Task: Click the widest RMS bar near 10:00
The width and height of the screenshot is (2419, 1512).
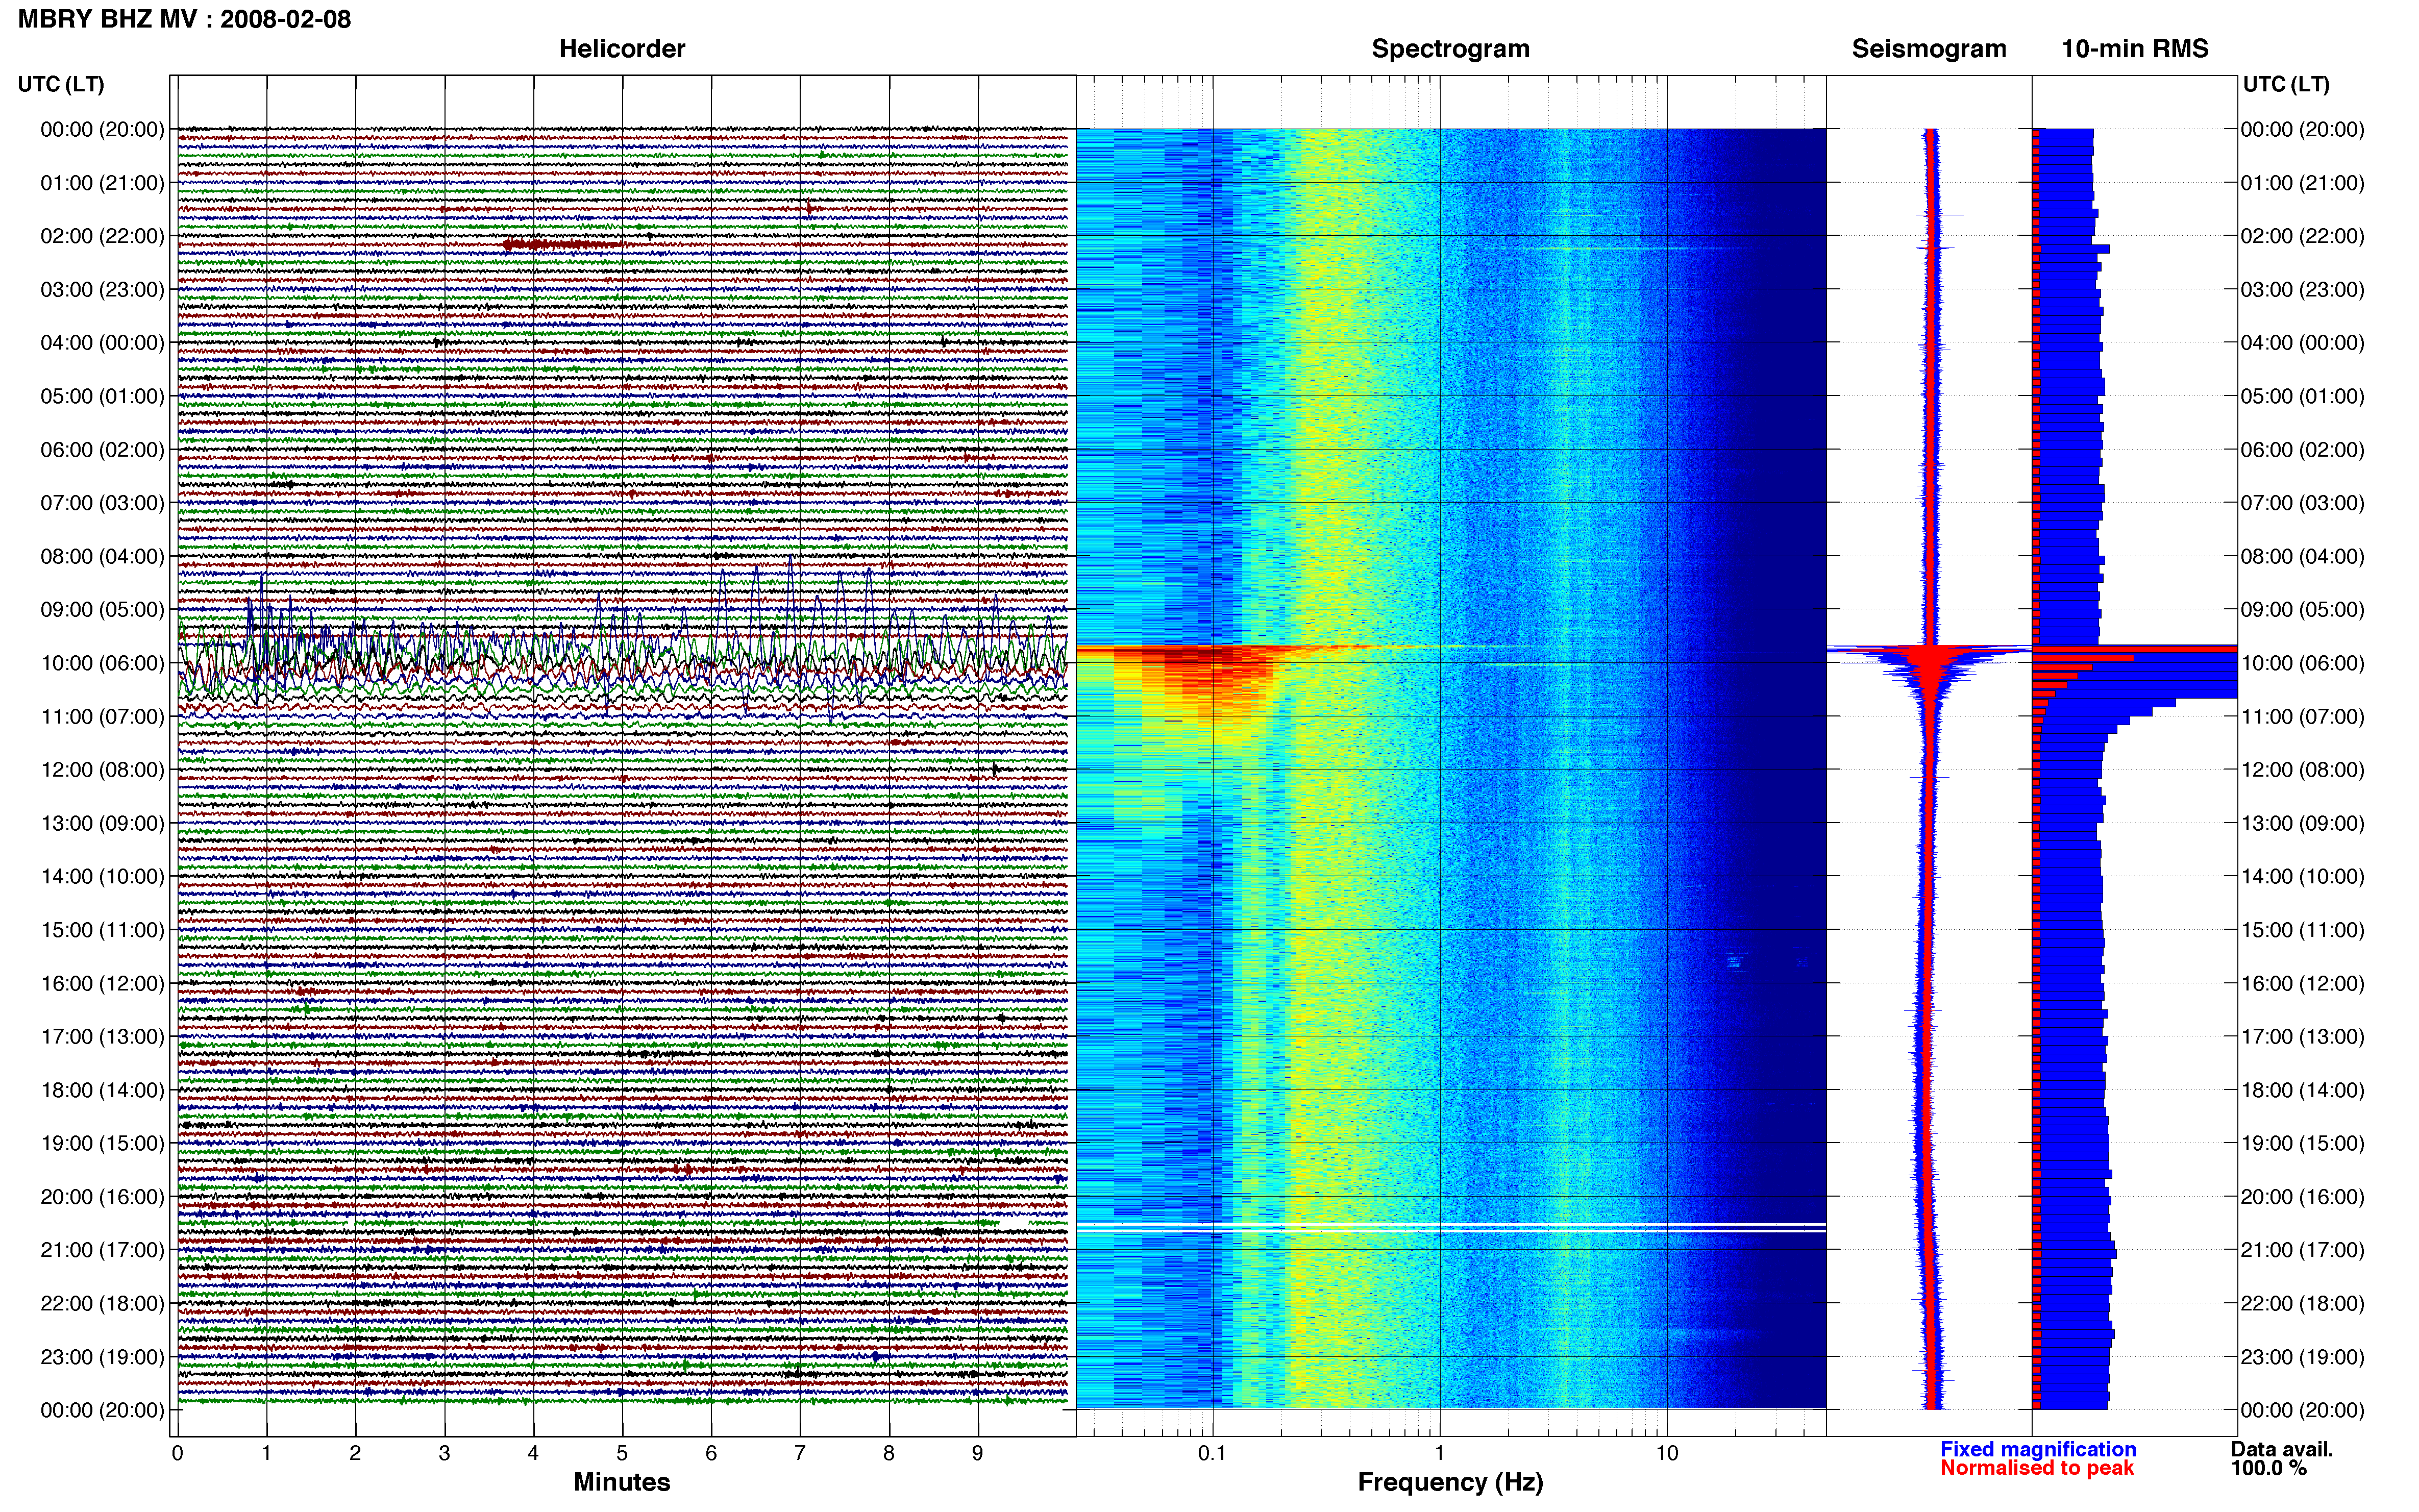Action: pyautogui.click(x=2135, y=649)
